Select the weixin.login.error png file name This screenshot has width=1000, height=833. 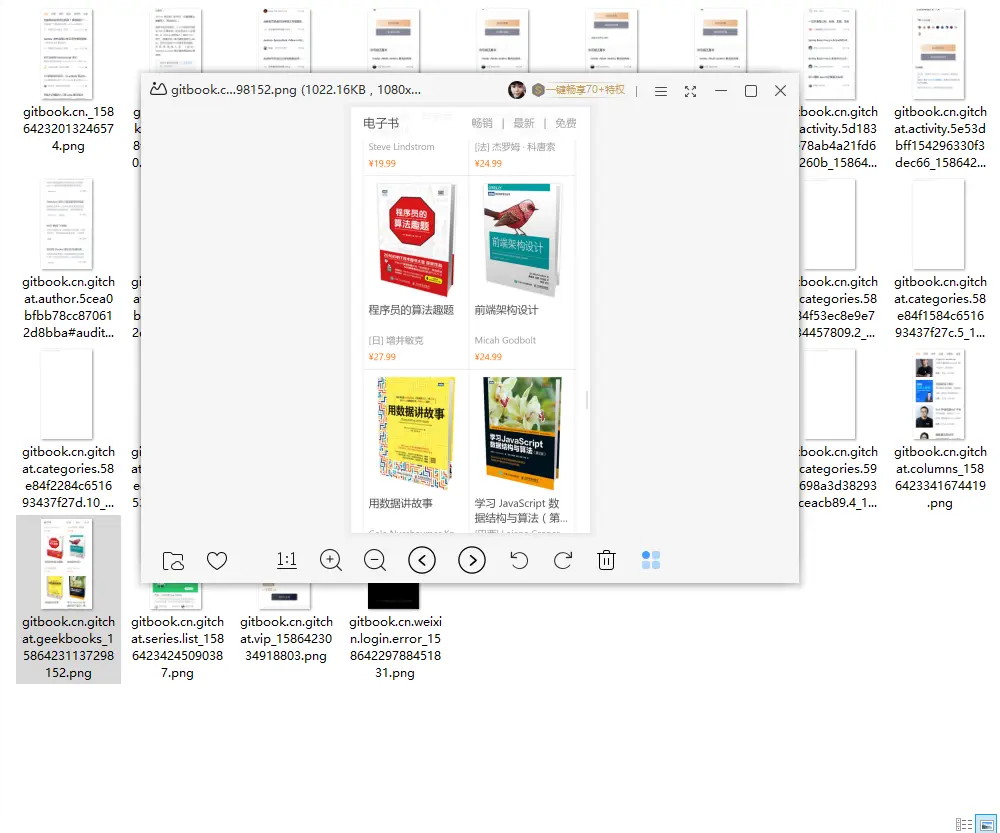click(395, 647)
